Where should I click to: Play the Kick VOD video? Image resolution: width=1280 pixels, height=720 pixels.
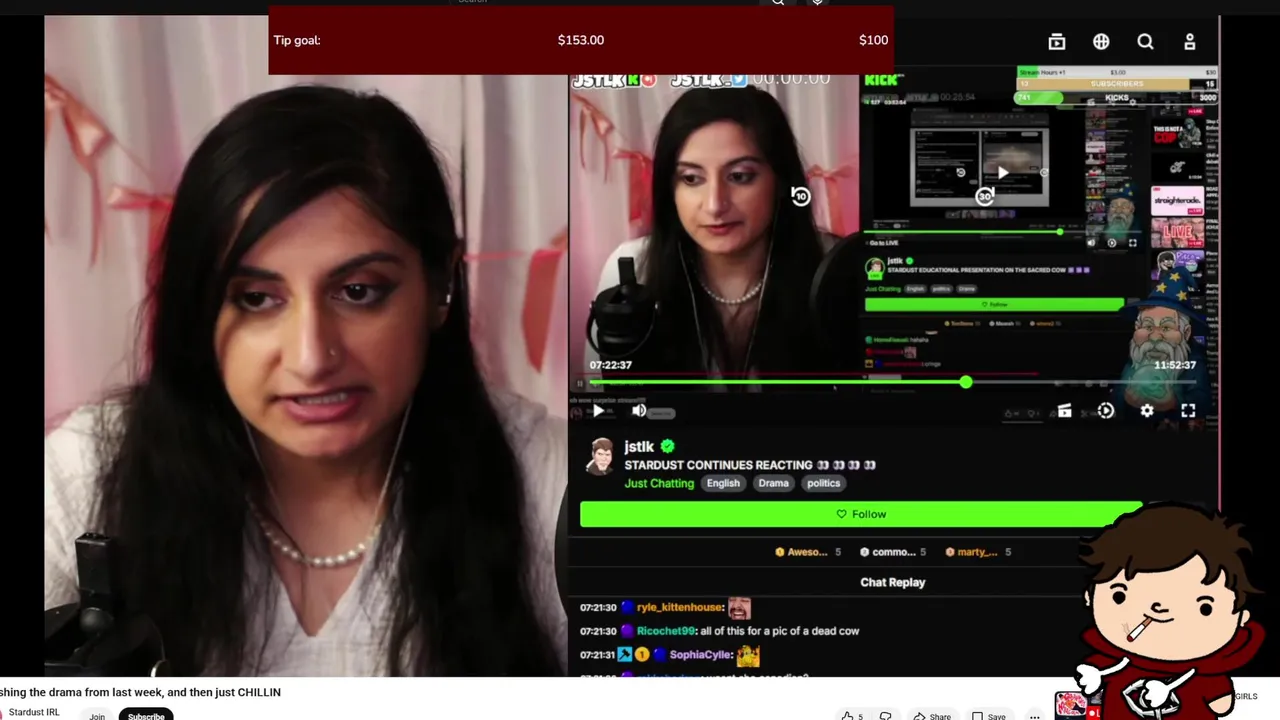(x=598, y=410)
